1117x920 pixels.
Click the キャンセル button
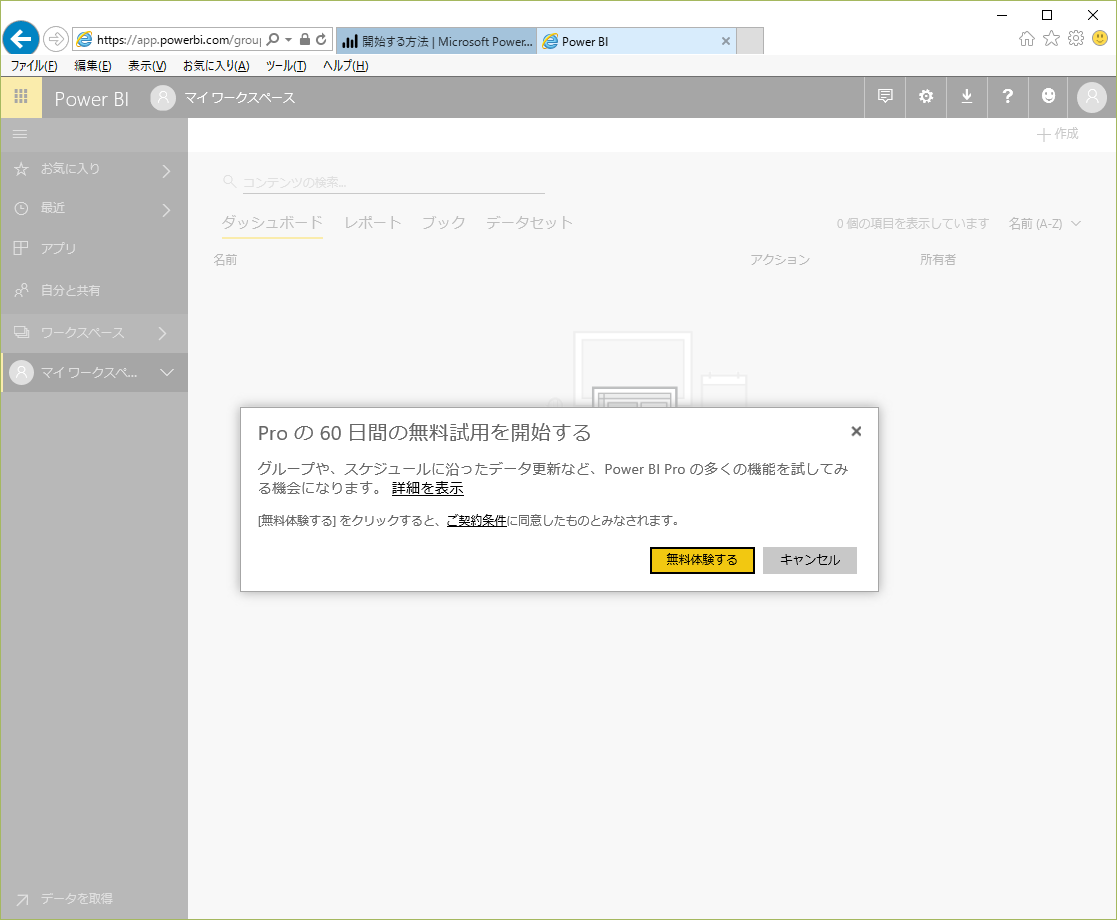pos(810,560)
